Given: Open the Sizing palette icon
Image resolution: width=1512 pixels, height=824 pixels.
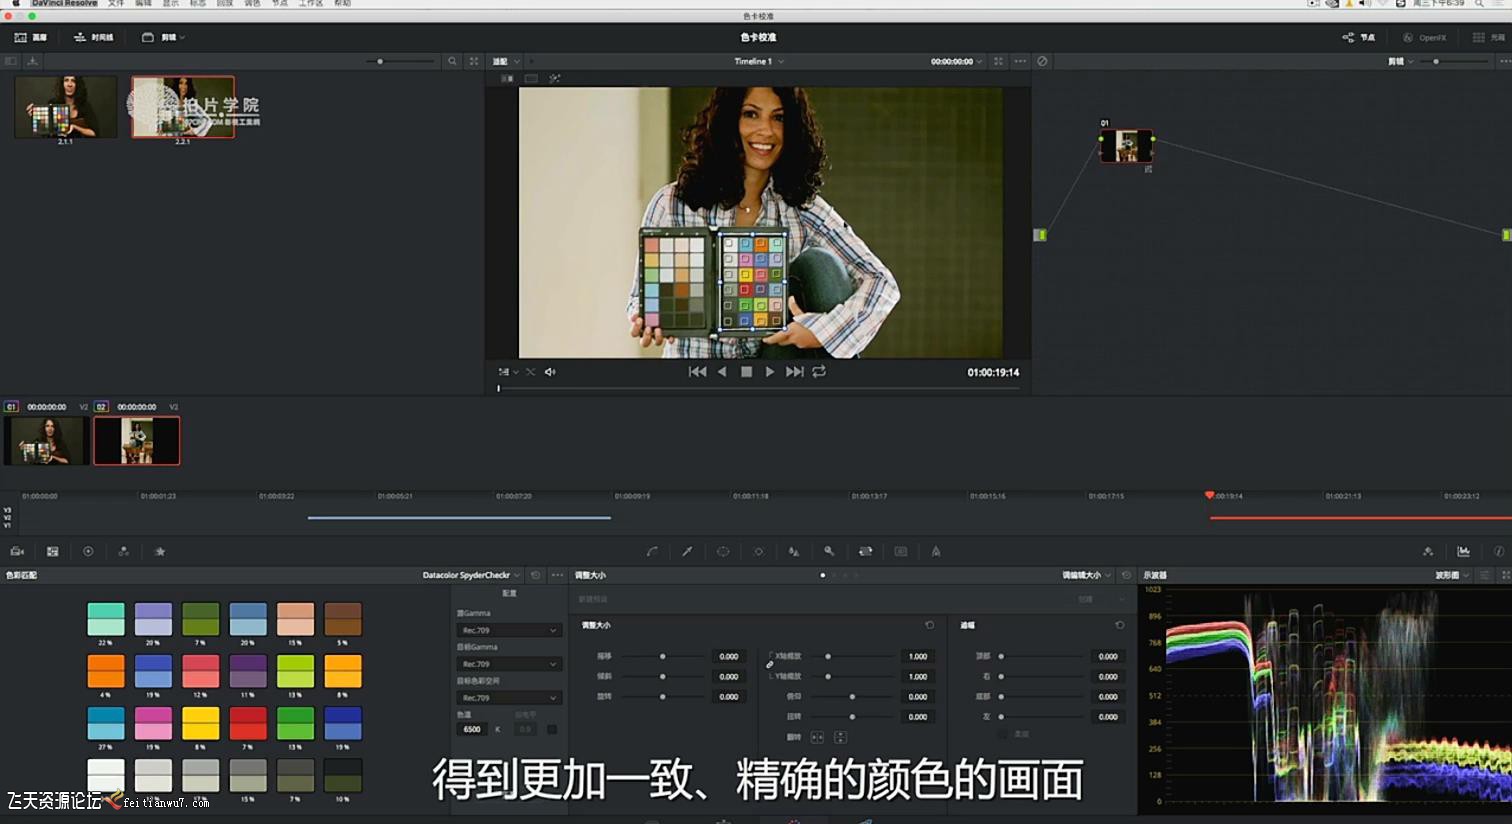Looking at the screenshot, I should [865, 551].
